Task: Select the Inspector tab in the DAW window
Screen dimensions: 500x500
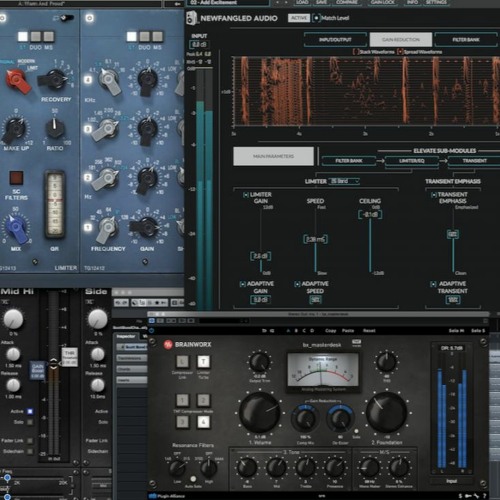Action: point(126,336)
